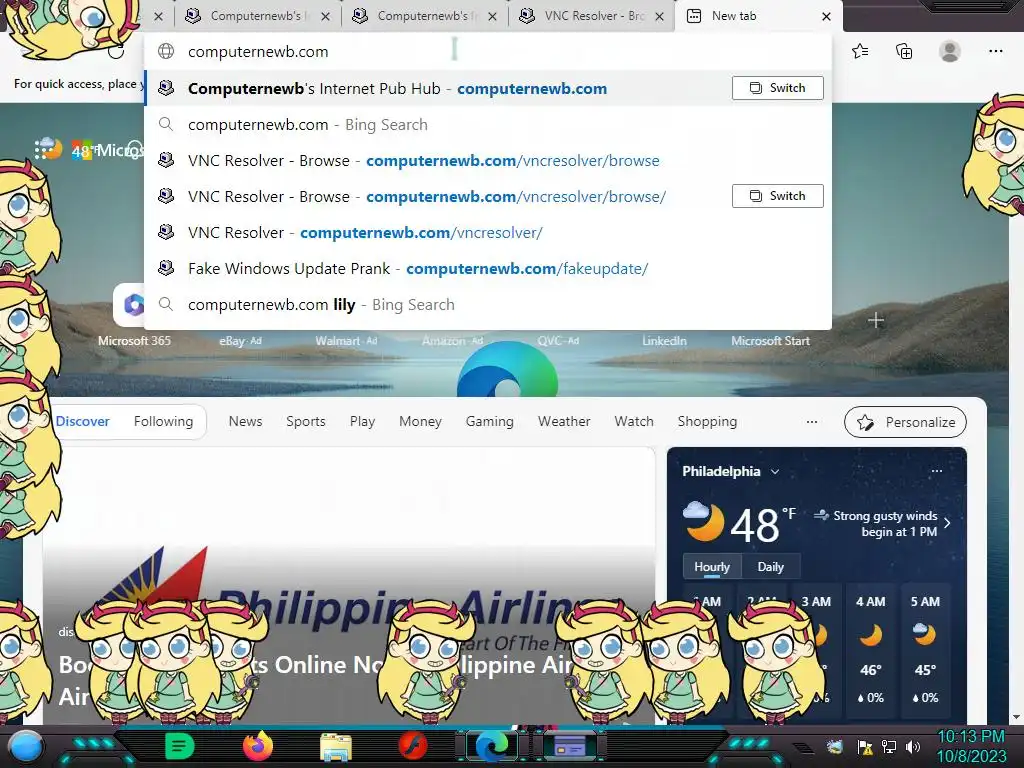Screen dimensions: 1024x768
Task: Expand the Philadelphia location dropdown
Action: pos(775,472)
